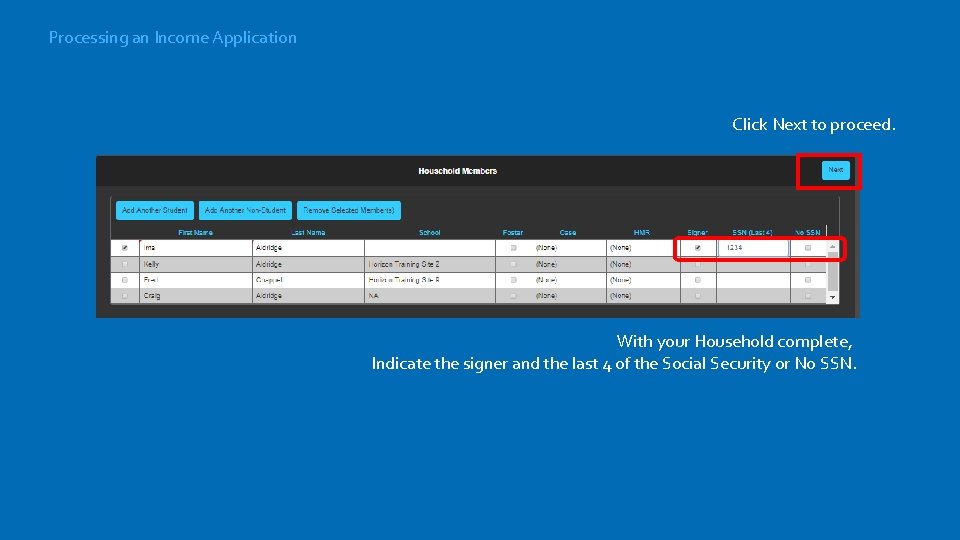Click the SSN (Last 4) column header

[752, 233]
